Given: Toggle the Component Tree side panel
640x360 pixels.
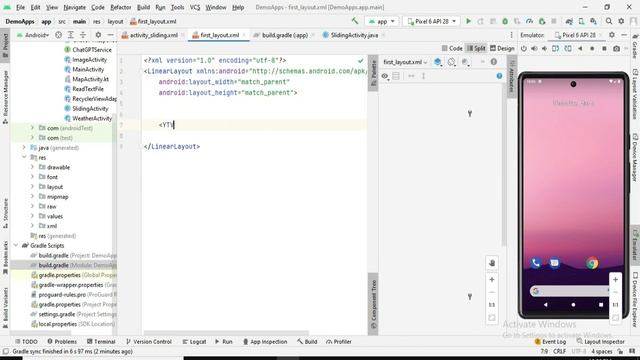Looking at the screenshot, I should pyautogui.click(x=373, y=304).
